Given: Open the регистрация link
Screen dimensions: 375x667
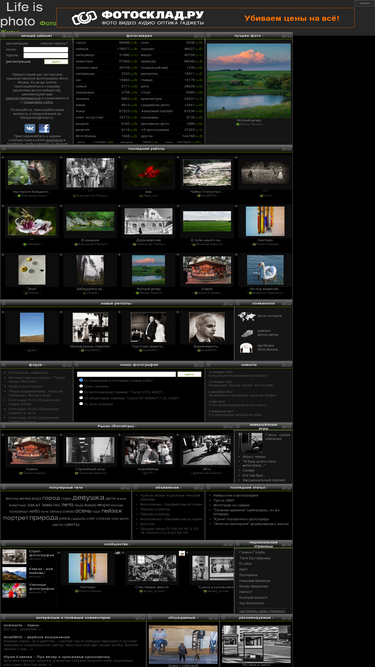Looking at the screenshot, I should point(18,62).
